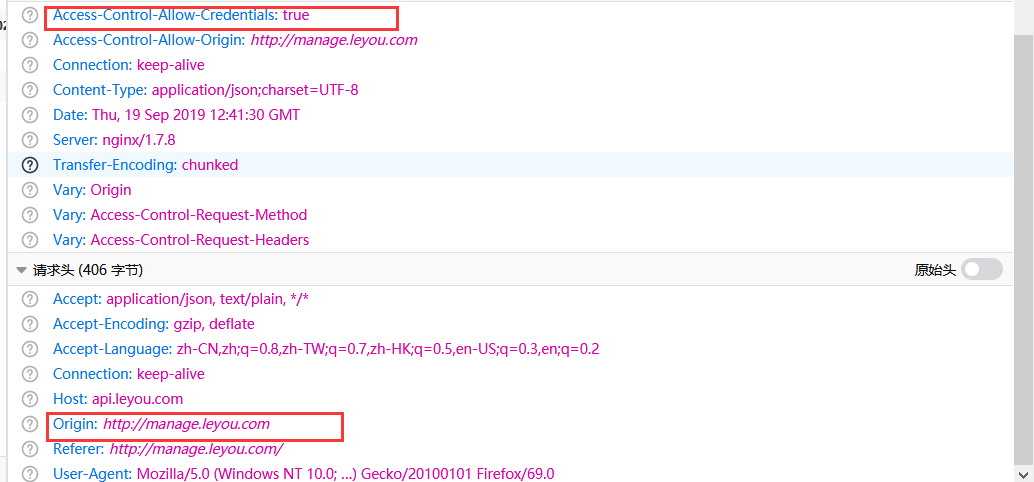
Task: Click help icon beside Access-Control-Allow-Credentials header
Action: 30,15
